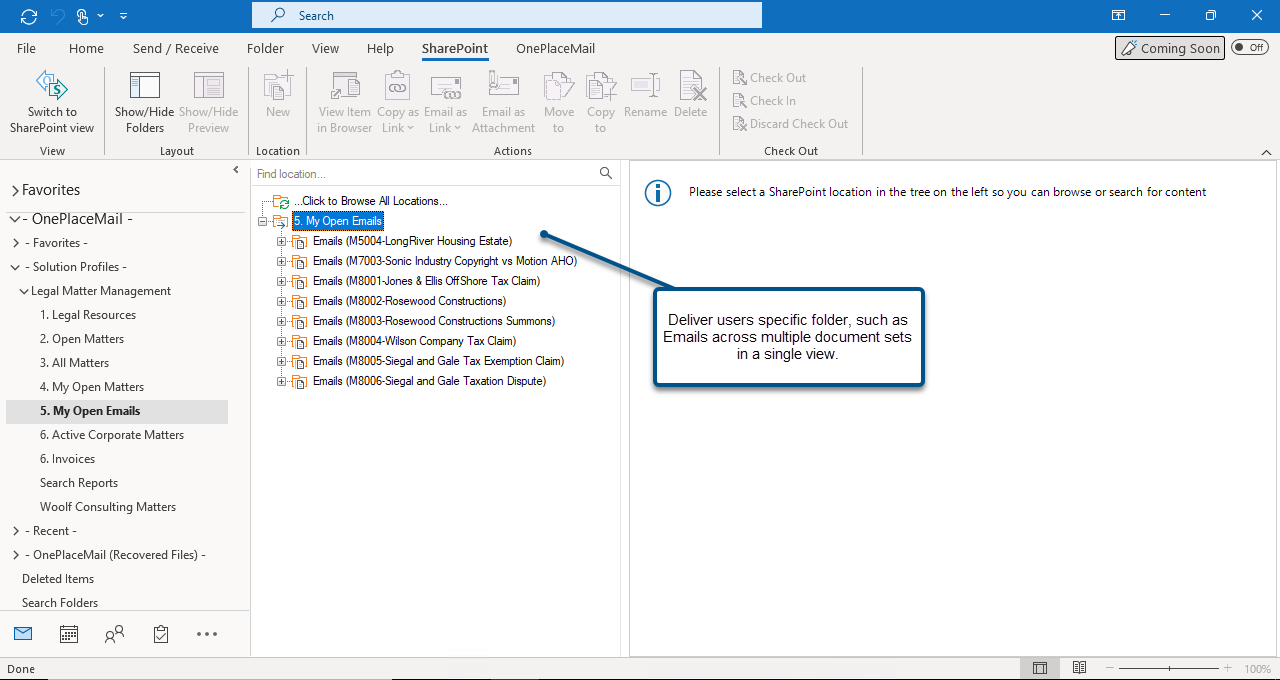Click the Move to ribbon icon
Screen dimensions: 1280x680
tap(559, 86)
